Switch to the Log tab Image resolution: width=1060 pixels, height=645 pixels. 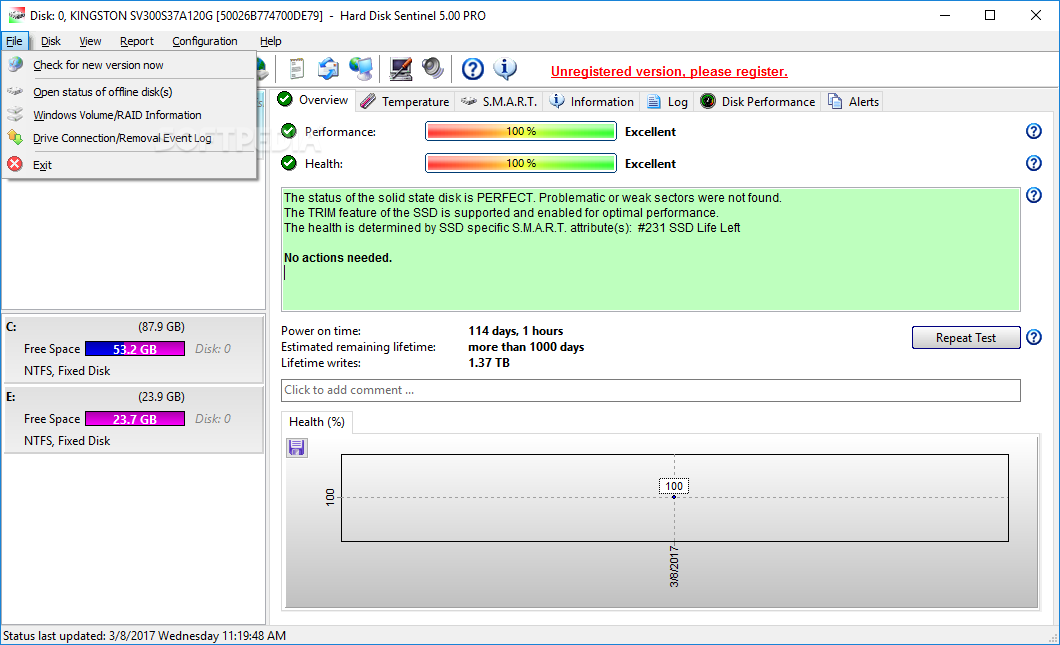click(668, 101)
